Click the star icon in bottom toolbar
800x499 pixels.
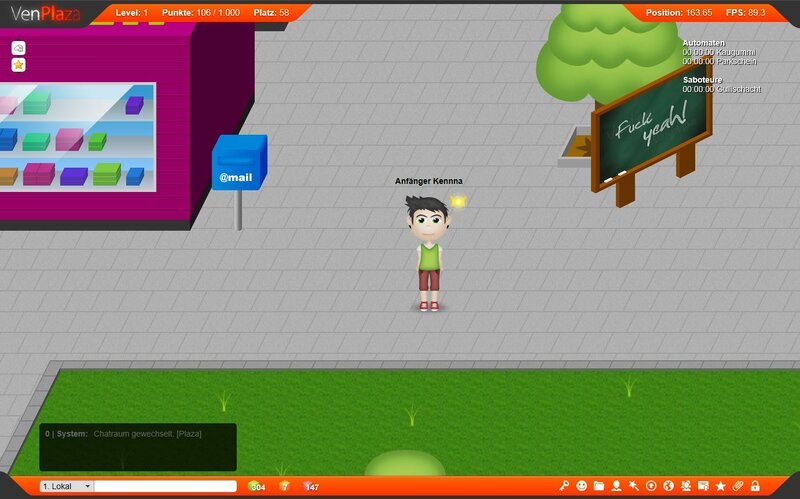(720, 486)
